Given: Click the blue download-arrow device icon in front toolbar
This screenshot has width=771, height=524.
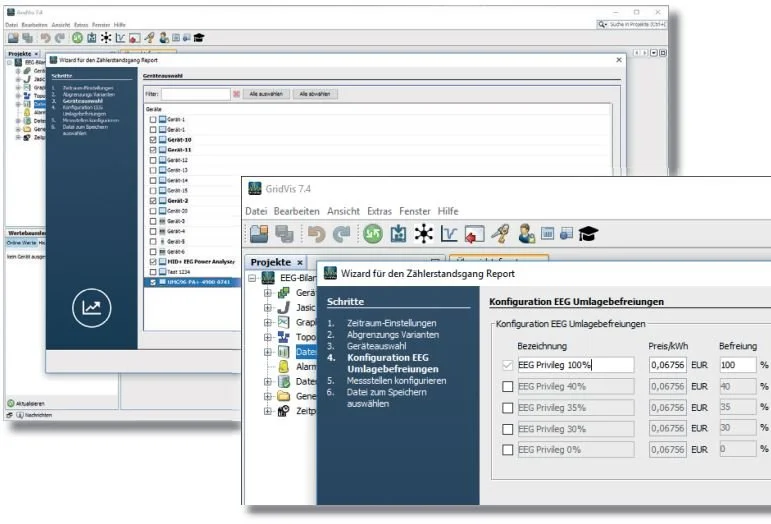Looking at the screenshot, I should pyautogui.click(x=398, y=233).
